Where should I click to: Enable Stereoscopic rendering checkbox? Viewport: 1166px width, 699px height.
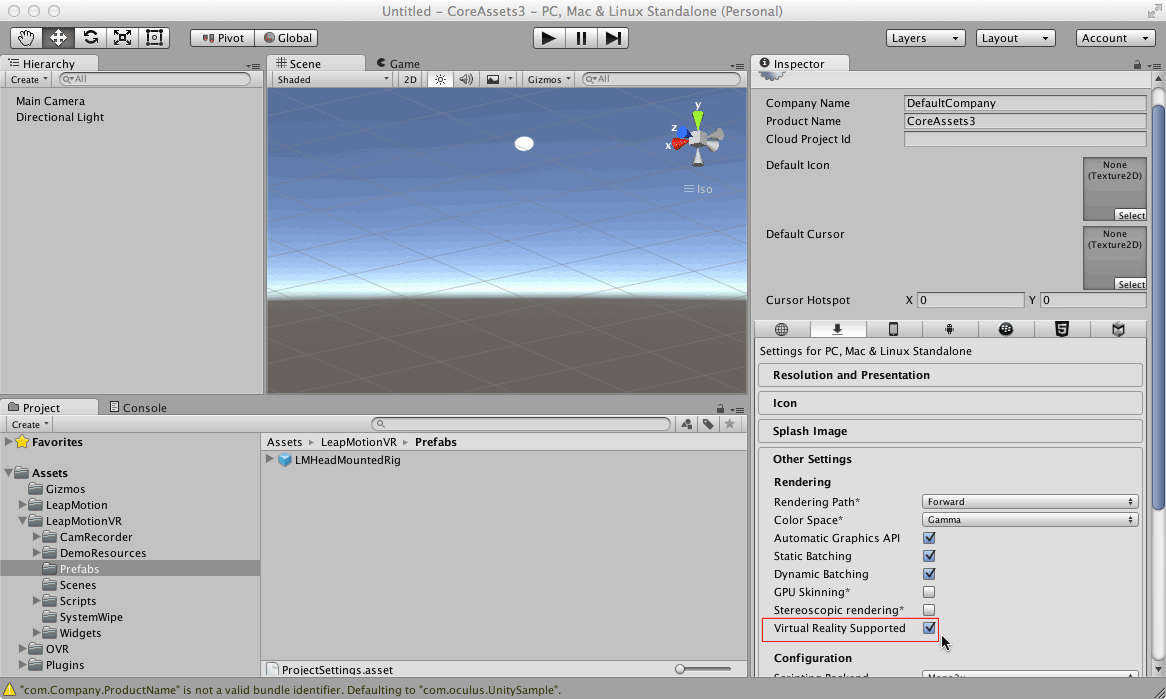tap(929, 611)
